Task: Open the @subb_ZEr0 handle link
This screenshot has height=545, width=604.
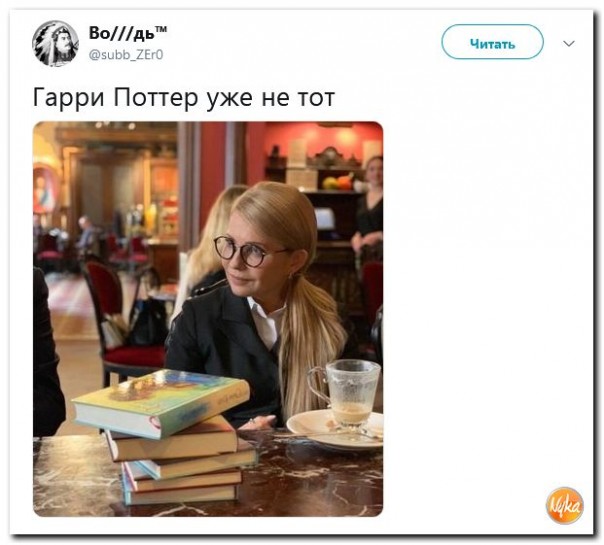Action: coord(126,55)
